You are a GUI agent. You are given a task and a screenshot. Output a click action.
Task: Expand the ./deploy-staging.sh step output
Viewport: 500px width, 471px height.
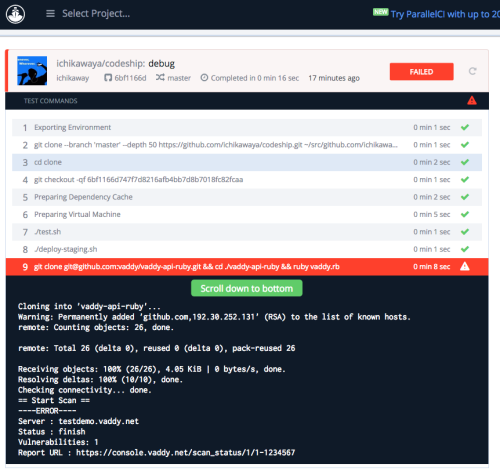pos(247,249)
